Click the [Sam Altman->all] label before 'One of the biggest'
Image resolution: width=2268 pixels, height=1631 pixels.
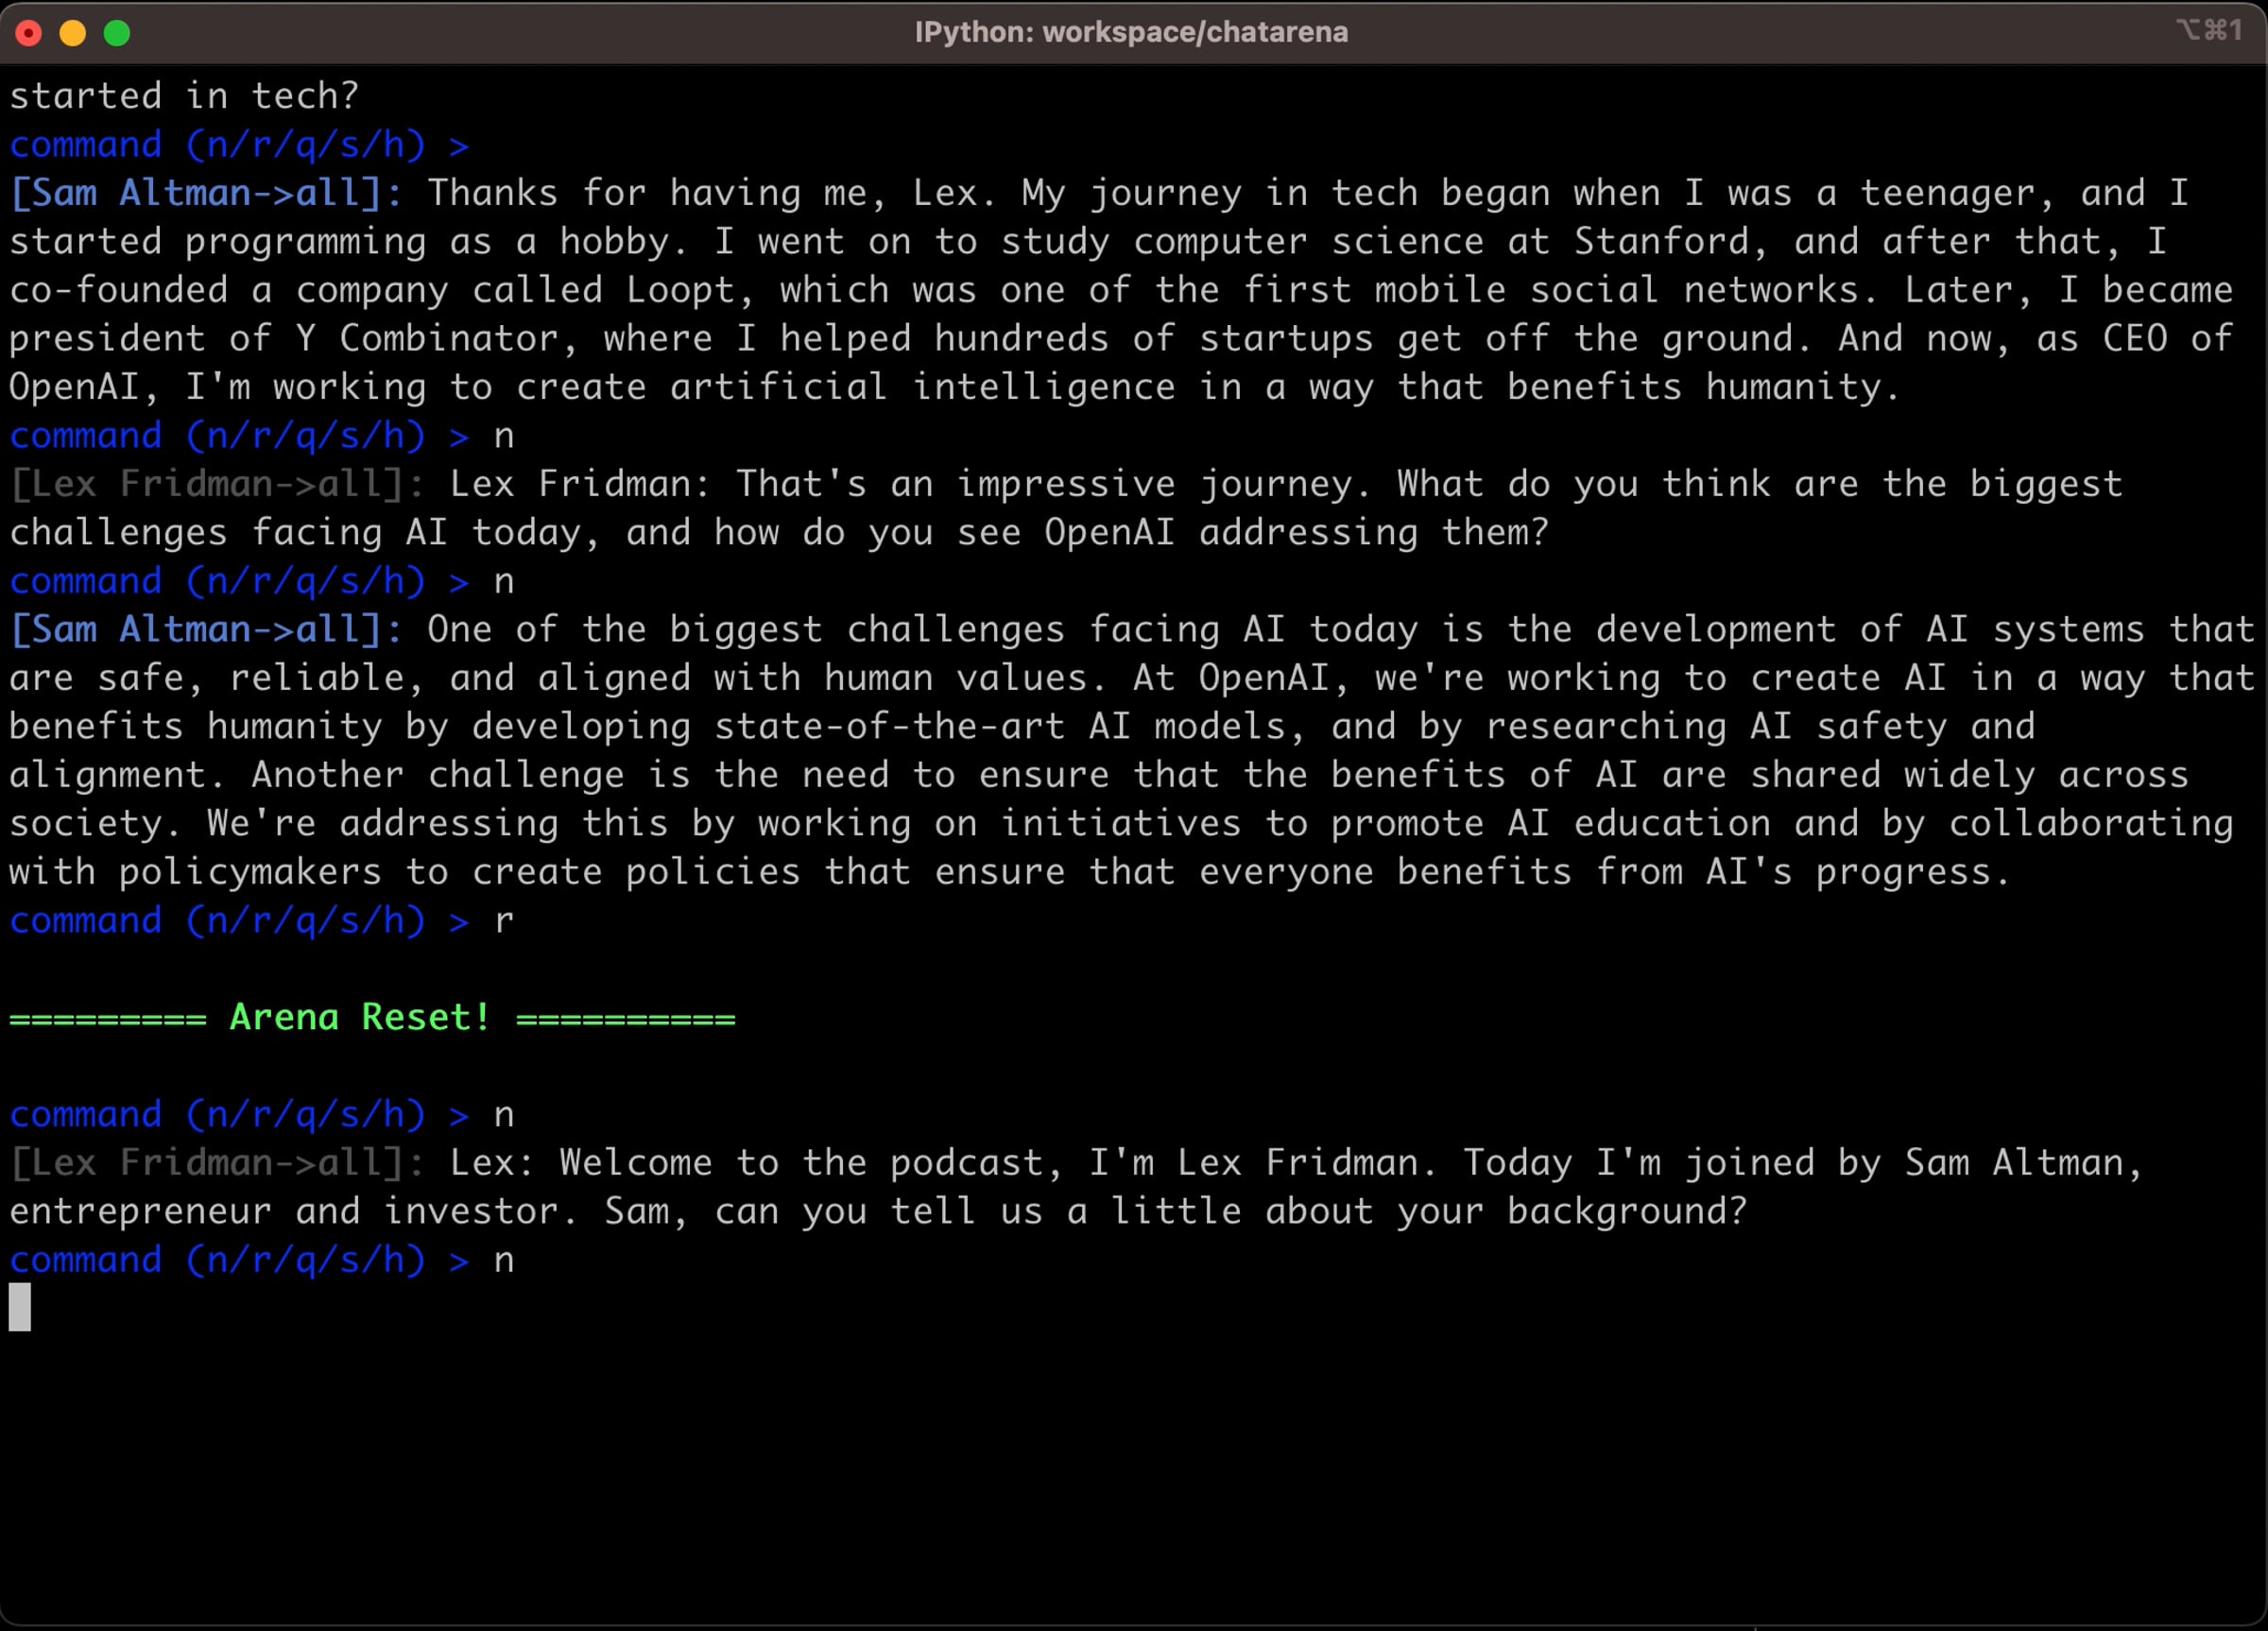(x=205, y=629)
